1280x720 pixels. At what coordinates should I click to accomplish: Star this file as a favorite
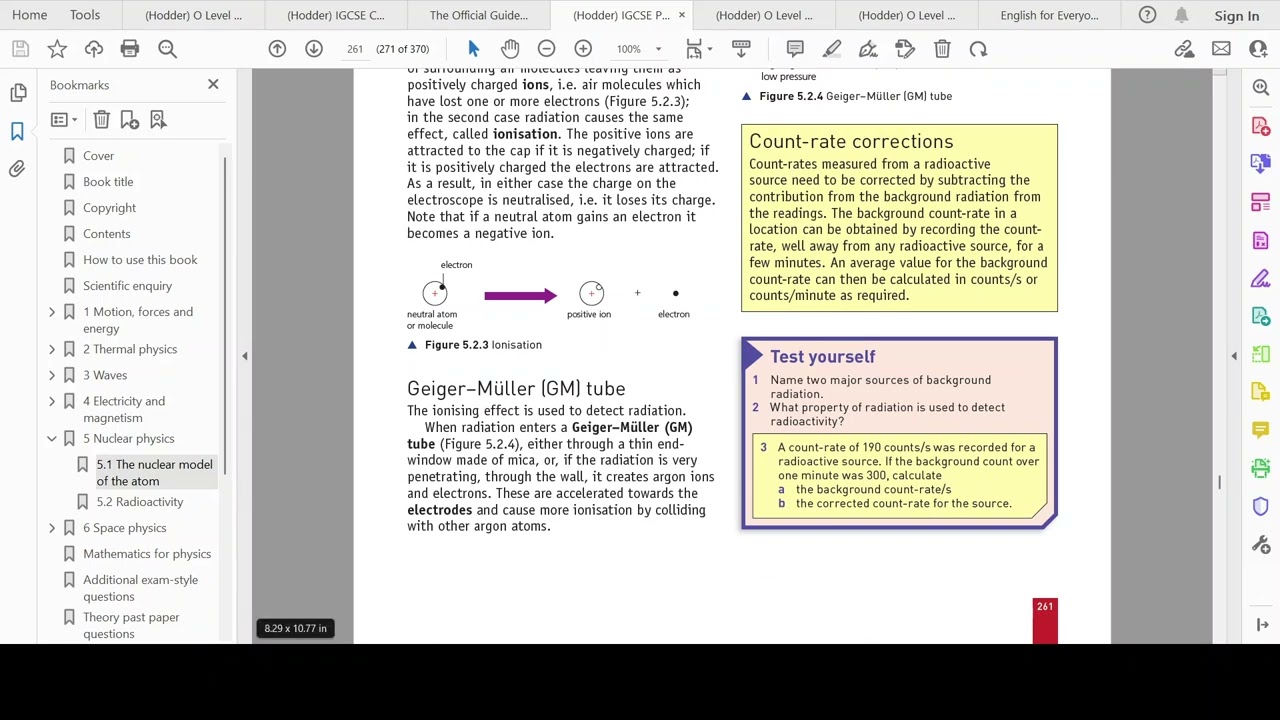click(x=57, y=49)
